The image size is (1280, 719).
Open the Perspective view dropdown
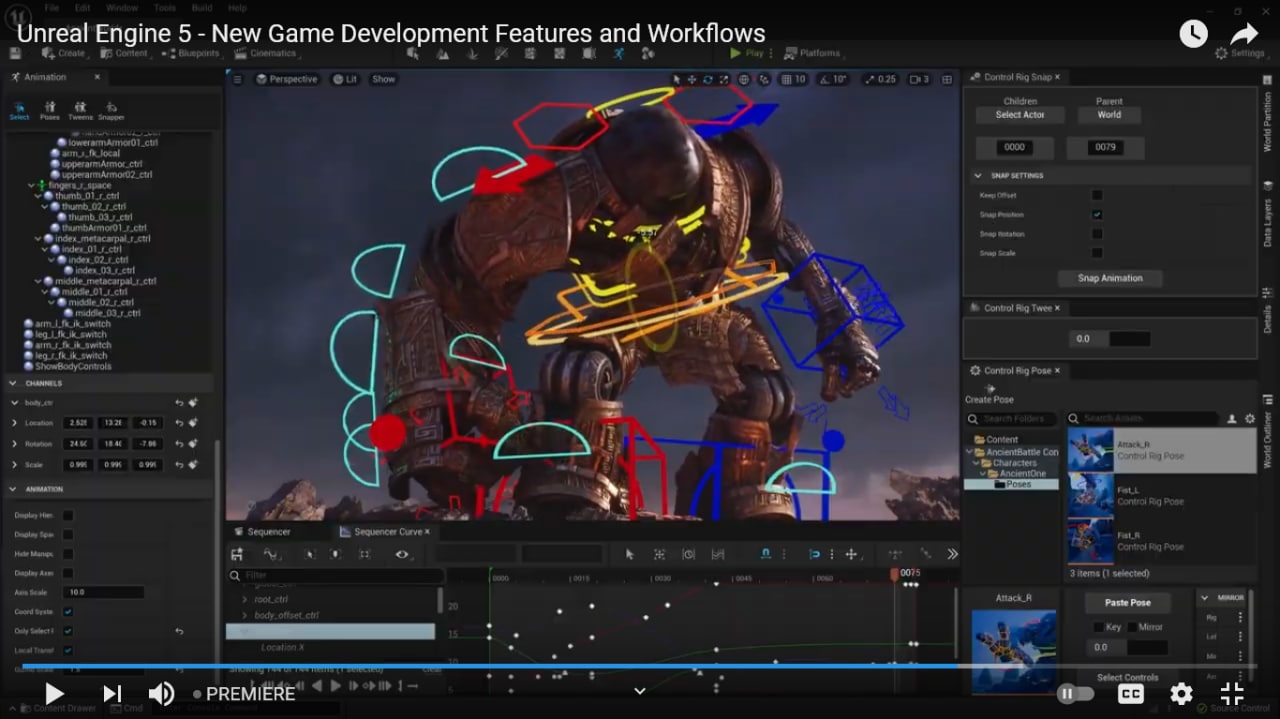coord(287,79)
